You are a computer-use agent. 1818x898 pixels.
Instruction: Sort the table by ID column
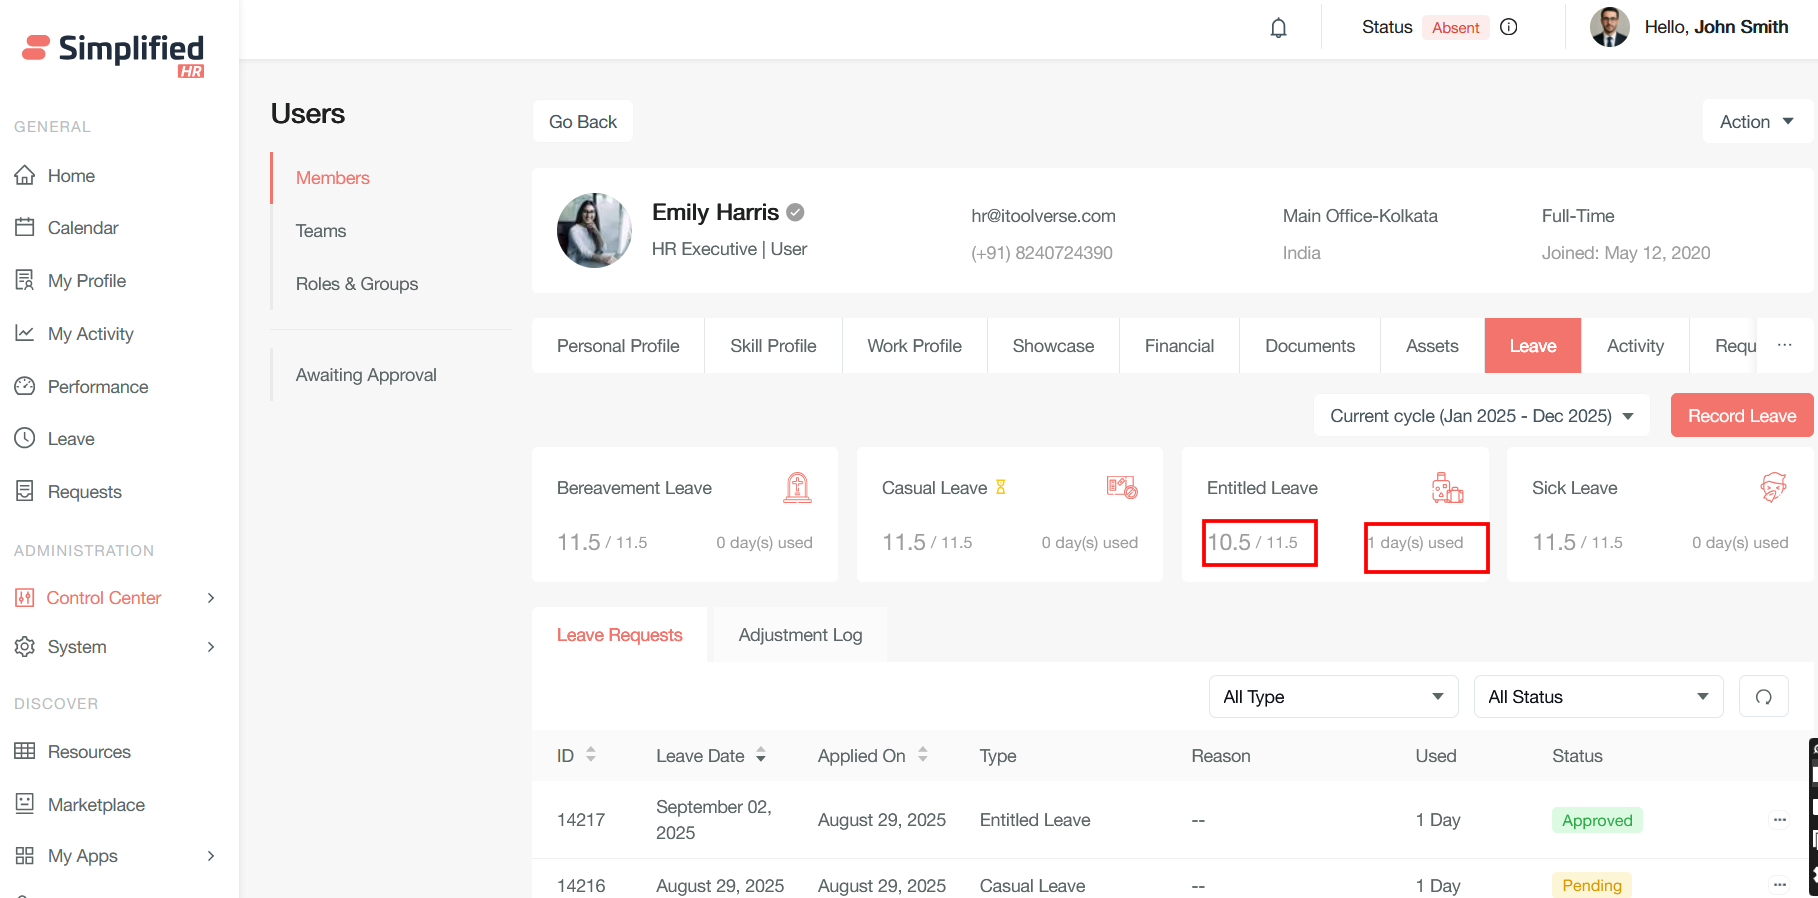[x=591, y=755]
